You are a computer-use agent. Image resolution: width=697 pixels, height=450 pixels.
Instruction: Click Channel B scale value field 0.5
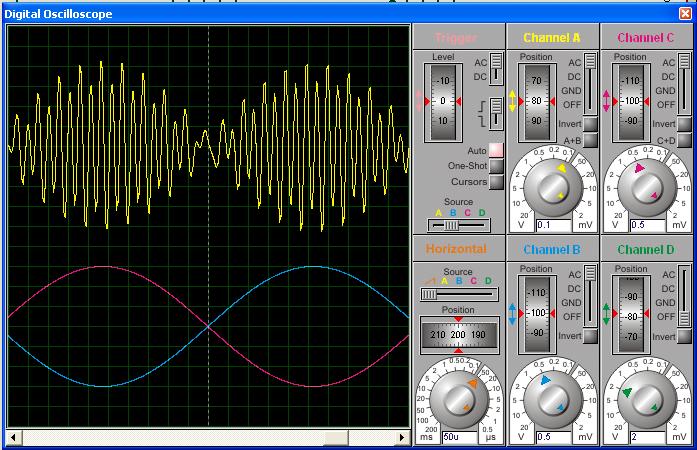[x=554, y=437]
